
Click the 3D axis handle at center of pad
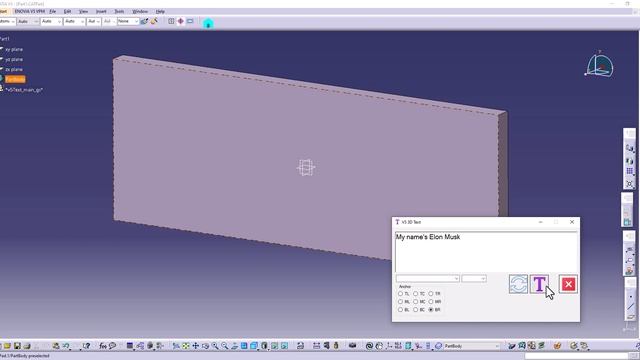pos(306,168)
